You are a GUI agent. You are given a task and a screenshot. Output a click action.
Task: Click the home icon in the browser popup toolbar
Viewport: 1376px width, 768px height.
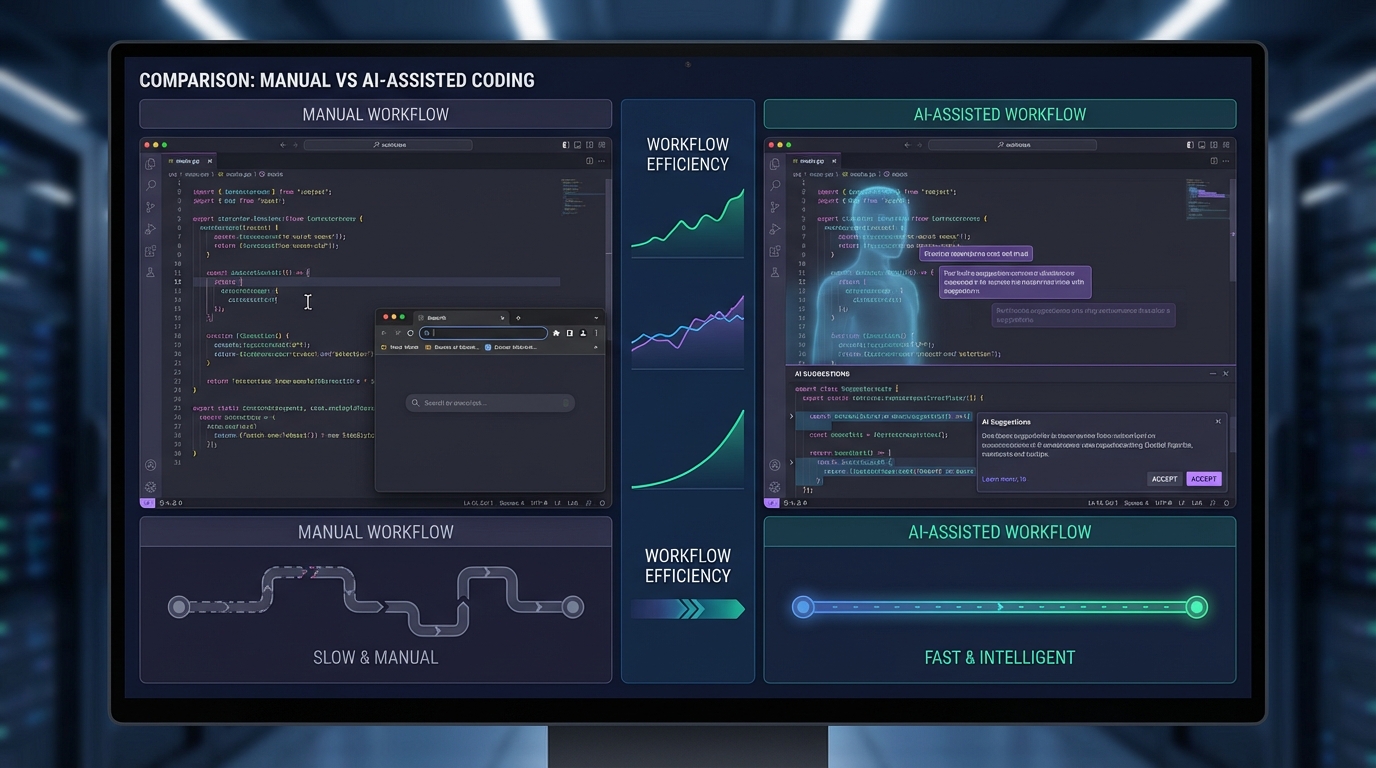tap(410, 332)
